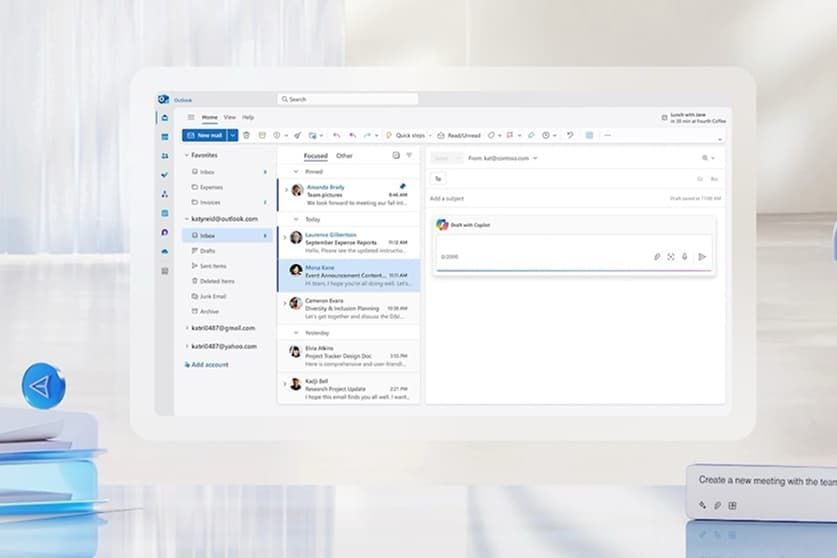Expand the katri0487@gmail.com account

tap(187, 328)
